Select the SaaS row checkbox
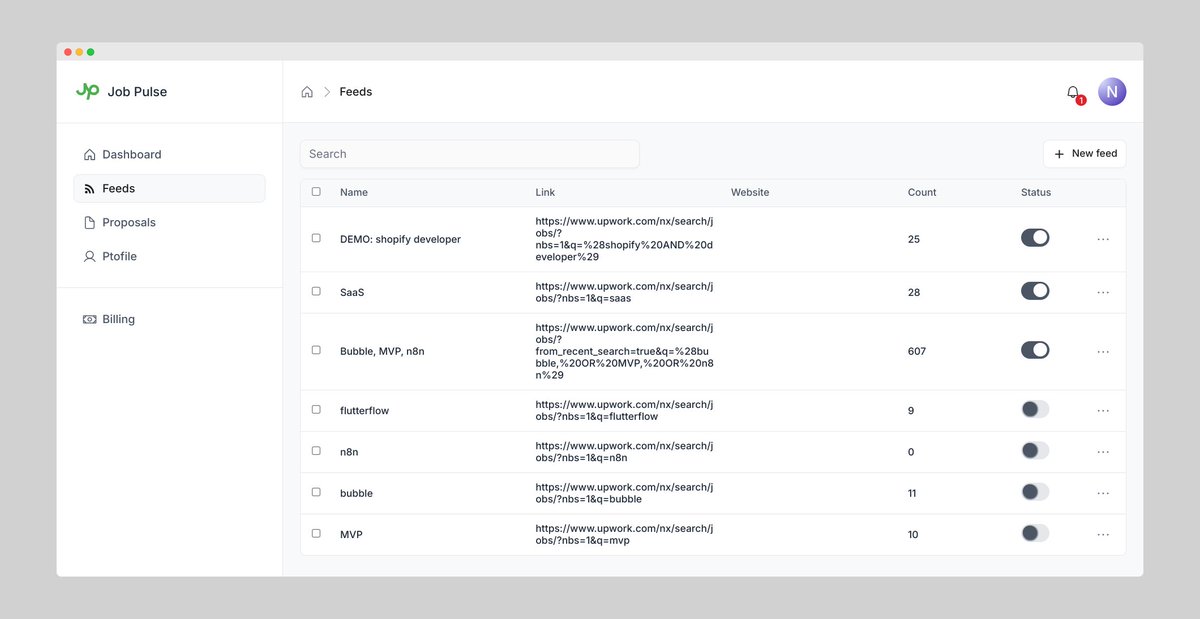Viewport: 1200px width, 619px height. click(x=316, y=291)
